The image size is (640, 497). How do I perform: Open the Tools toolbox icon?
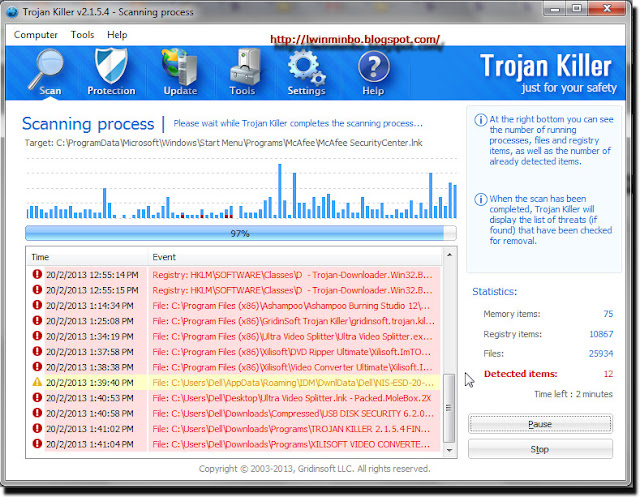245,66
